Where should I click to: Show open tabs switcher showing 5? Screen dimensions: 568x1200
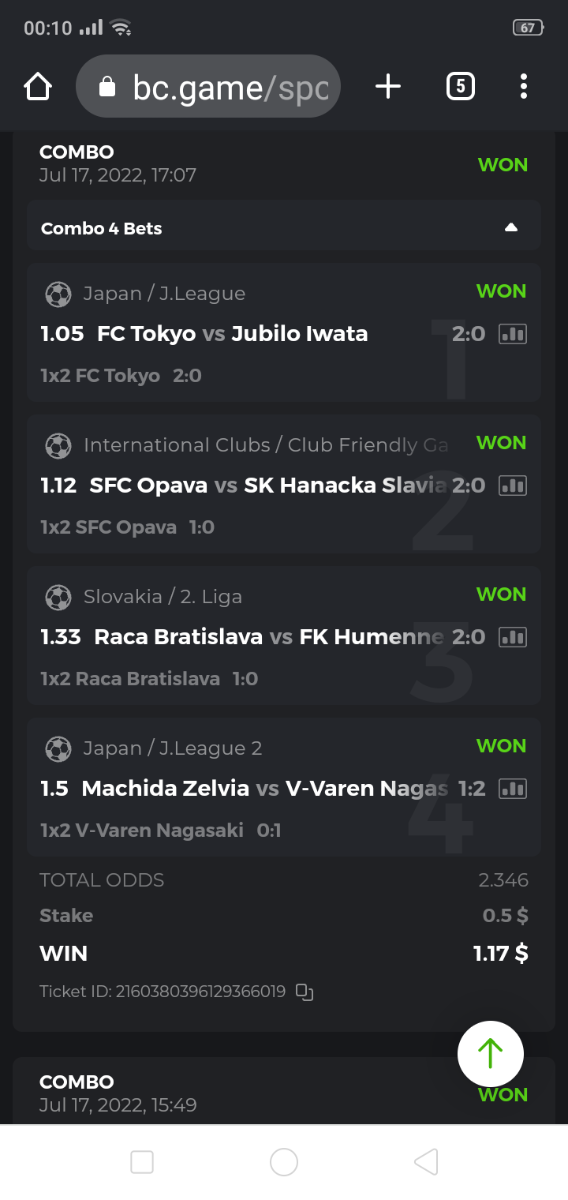460,87
